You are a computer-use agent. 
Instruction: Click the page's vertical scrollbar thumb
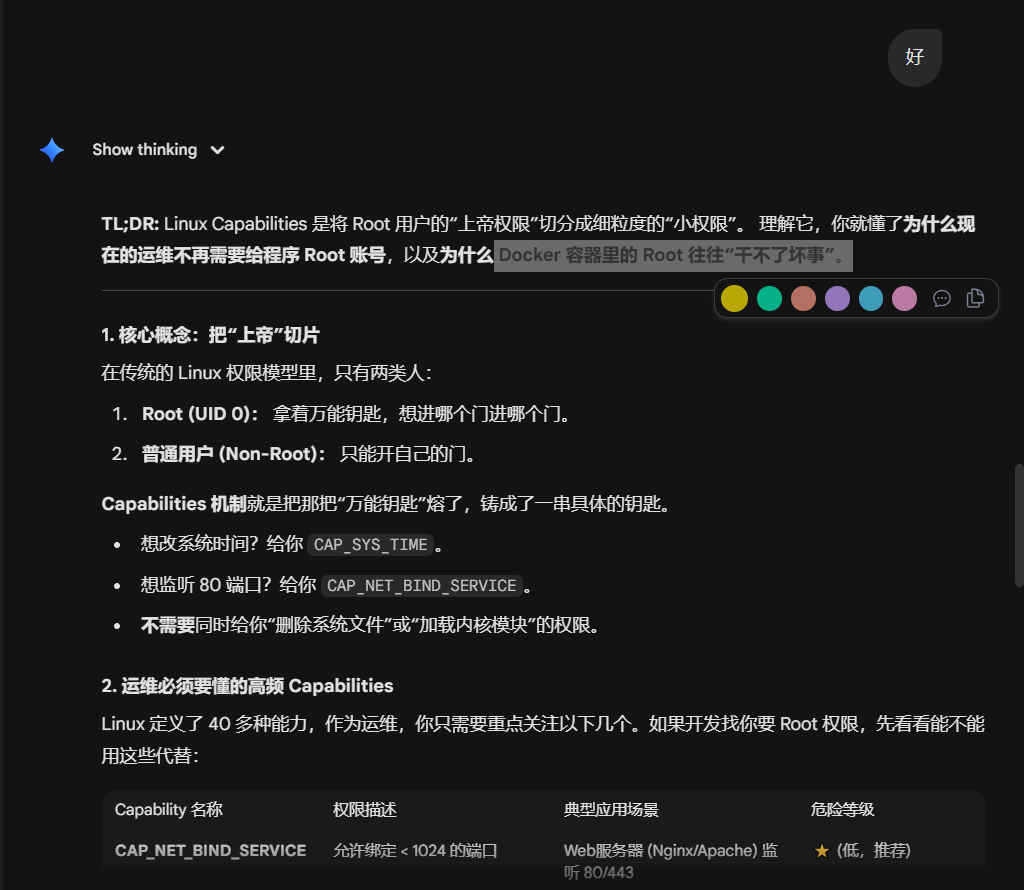(1018, 524)
